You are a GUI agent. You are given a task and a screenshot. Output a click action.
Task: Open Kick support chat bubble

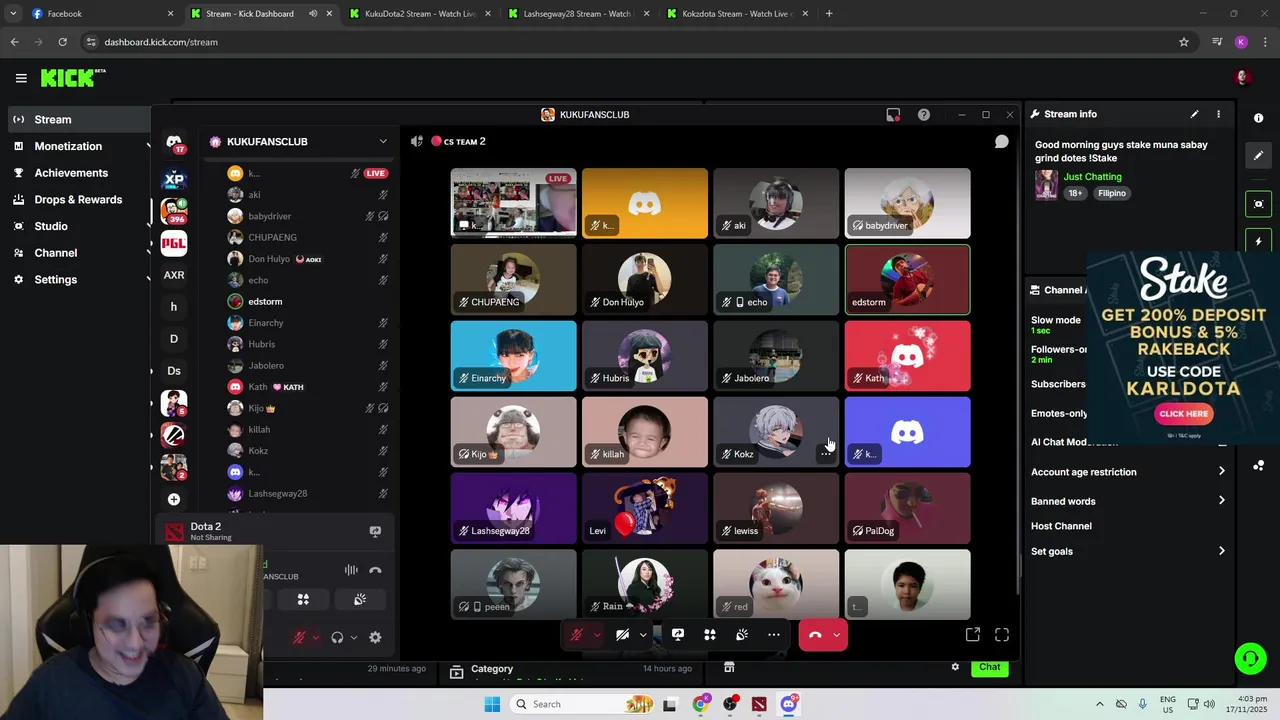point(1250,658)
